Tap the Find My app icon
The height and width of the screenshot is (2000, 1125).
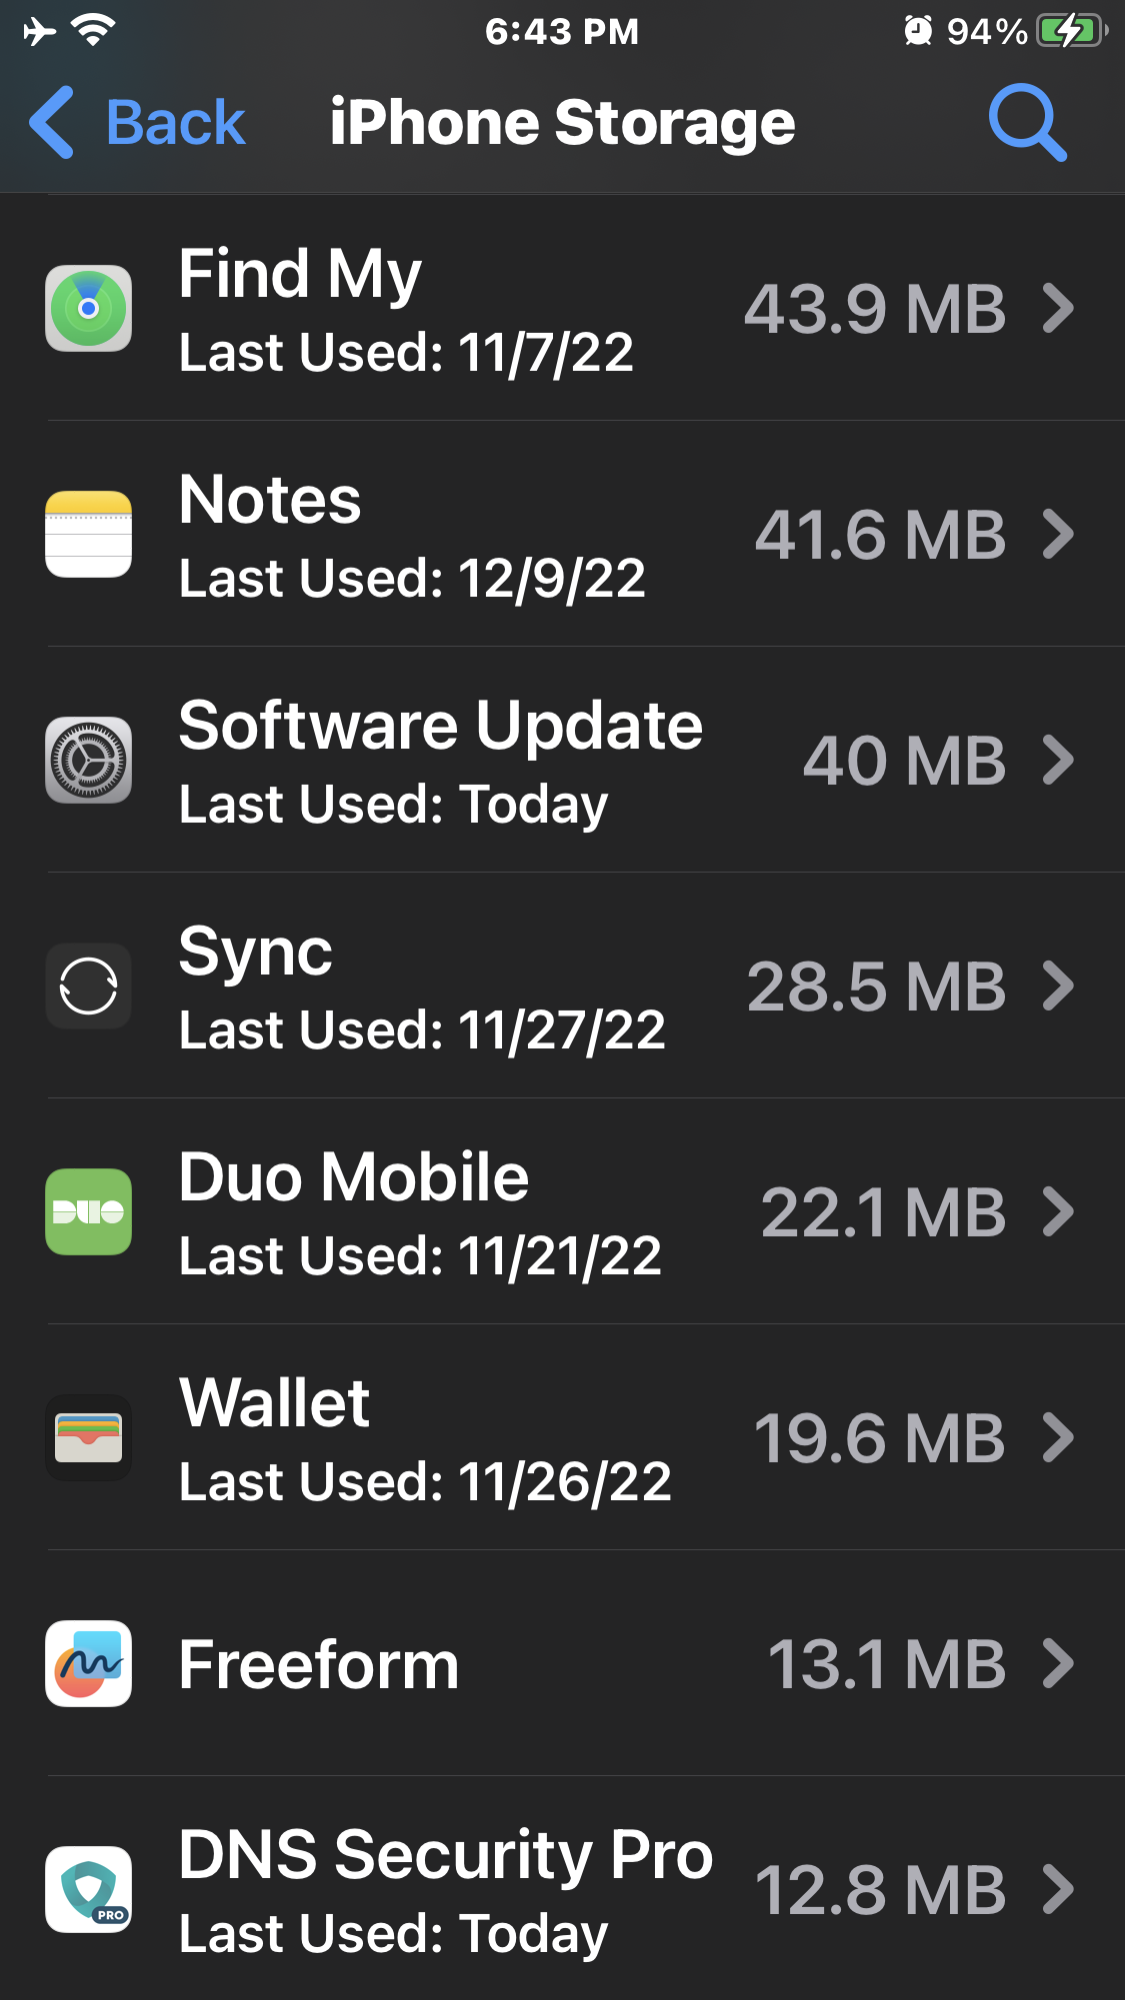pyautogui.click(x=88, y=308)
